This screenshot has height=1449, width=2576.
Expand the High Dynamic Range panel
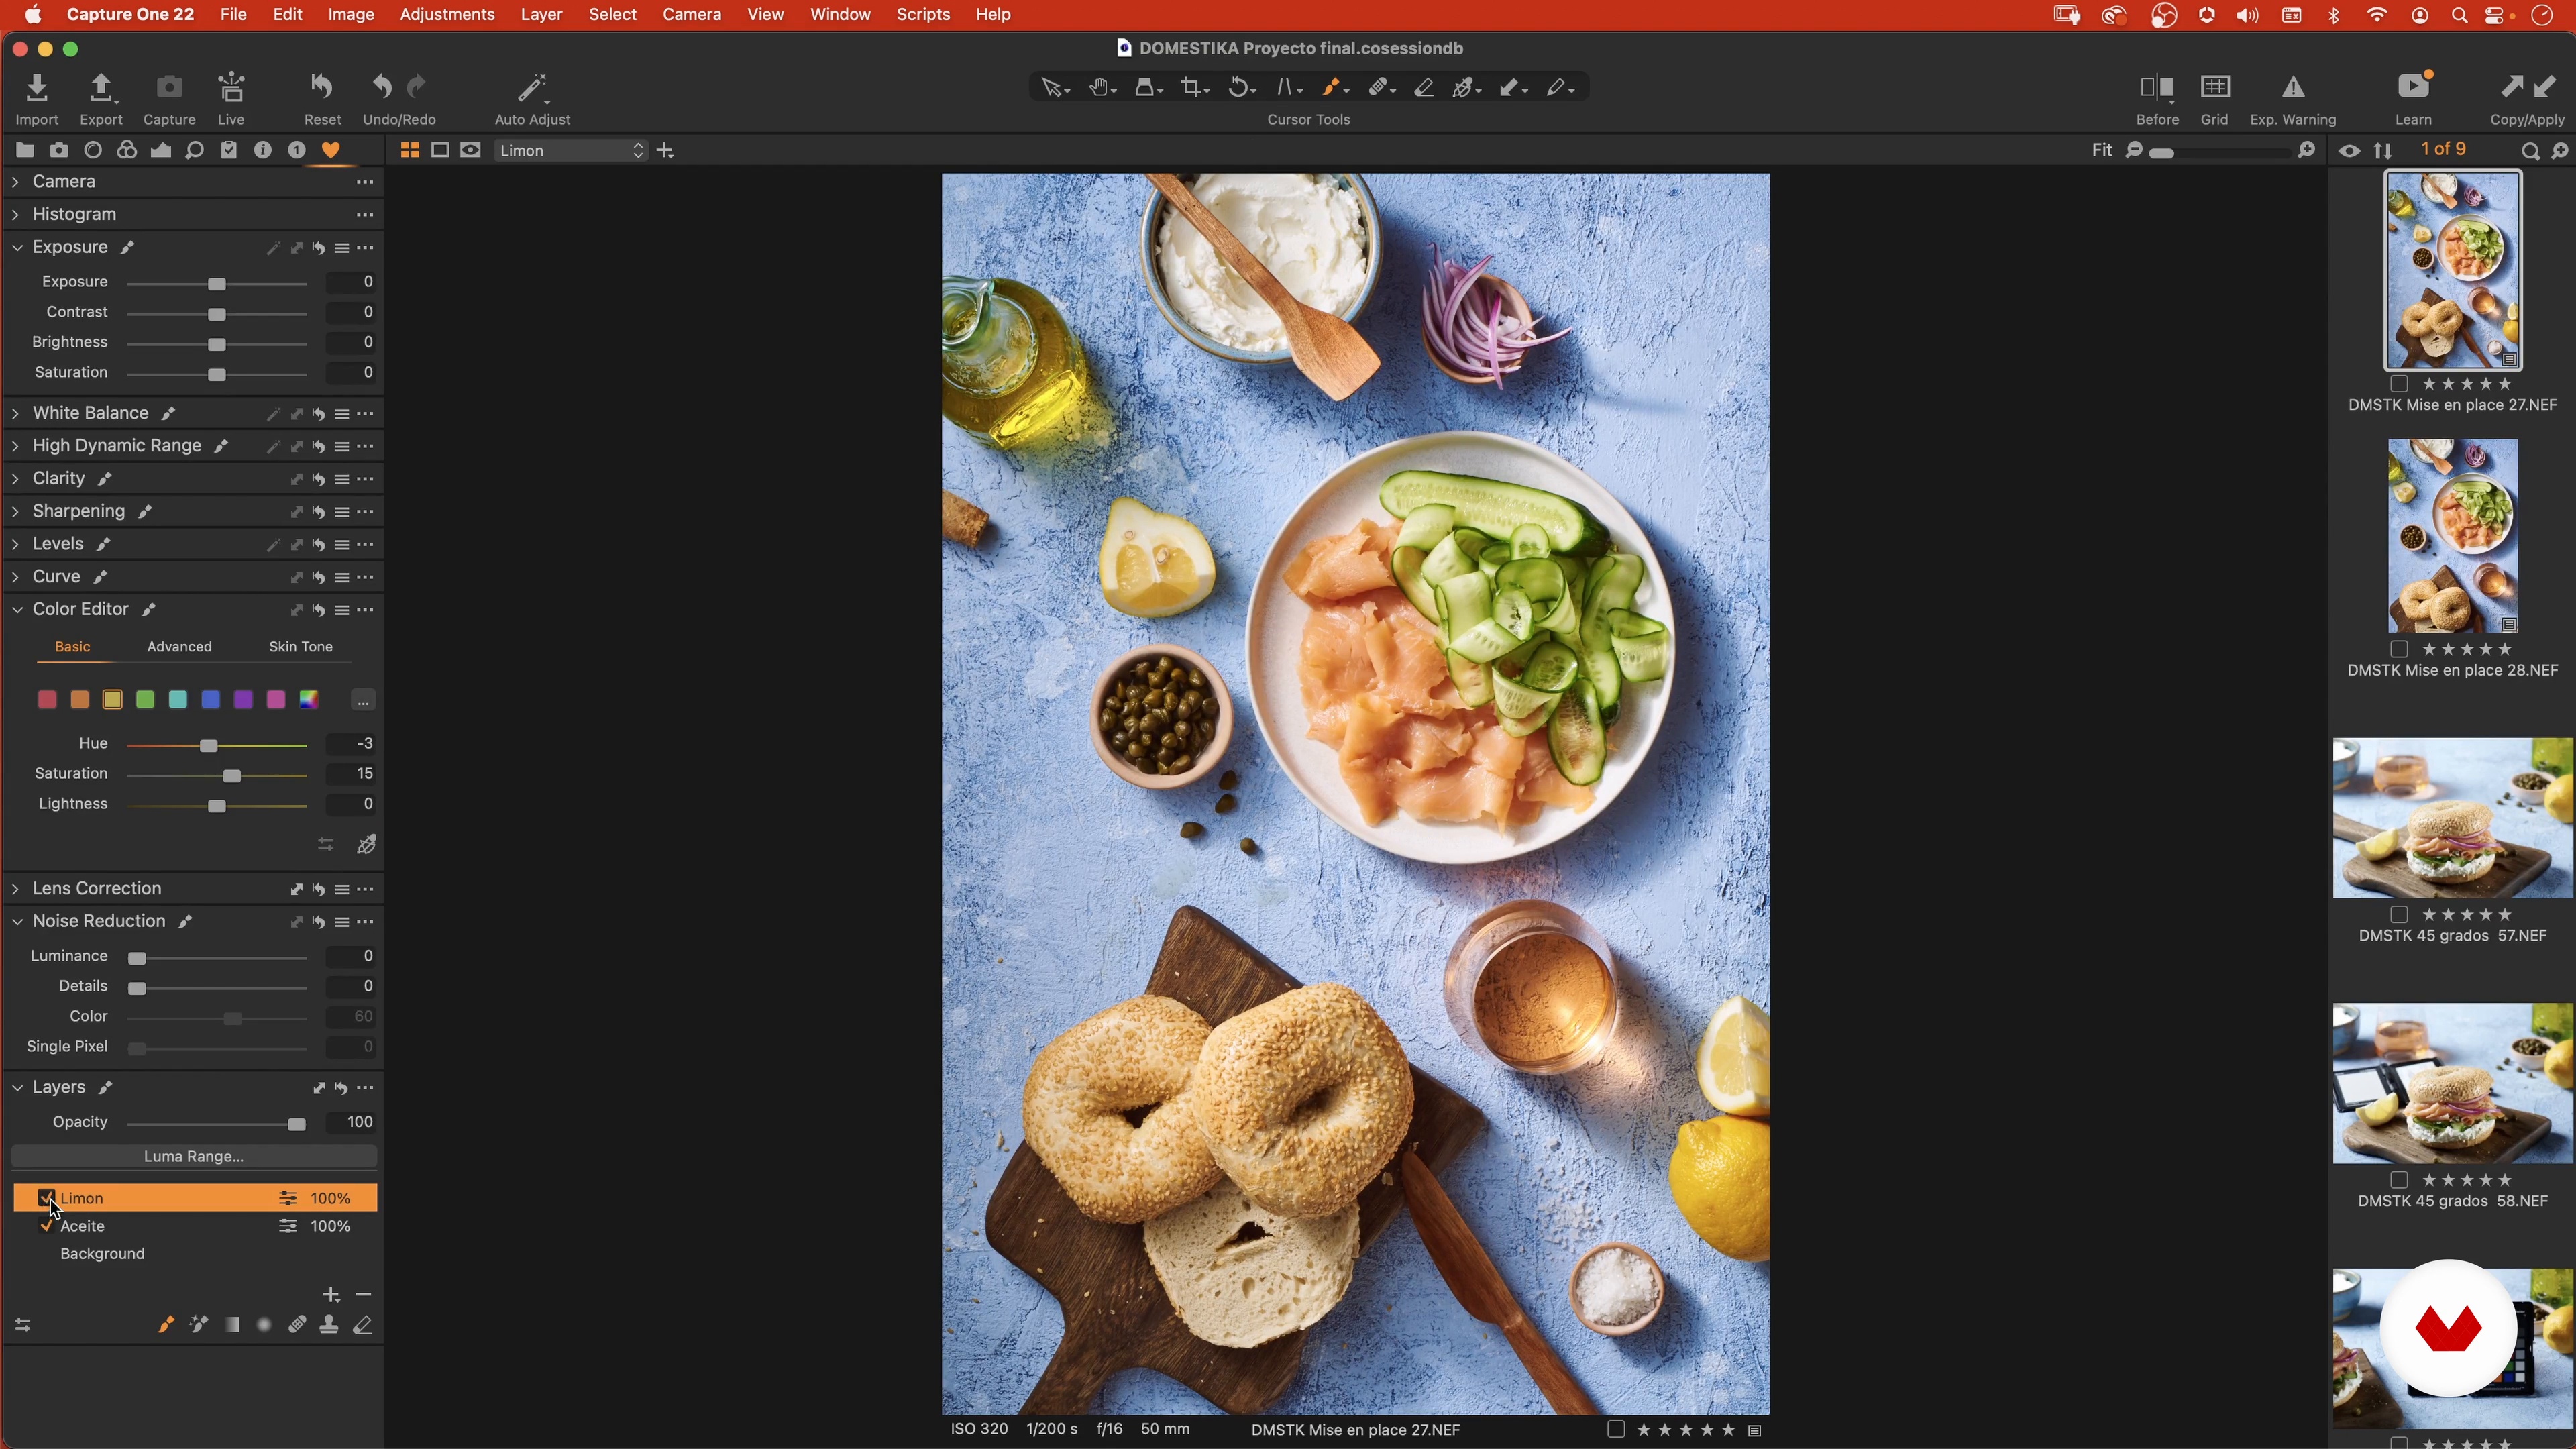[15, 446]
